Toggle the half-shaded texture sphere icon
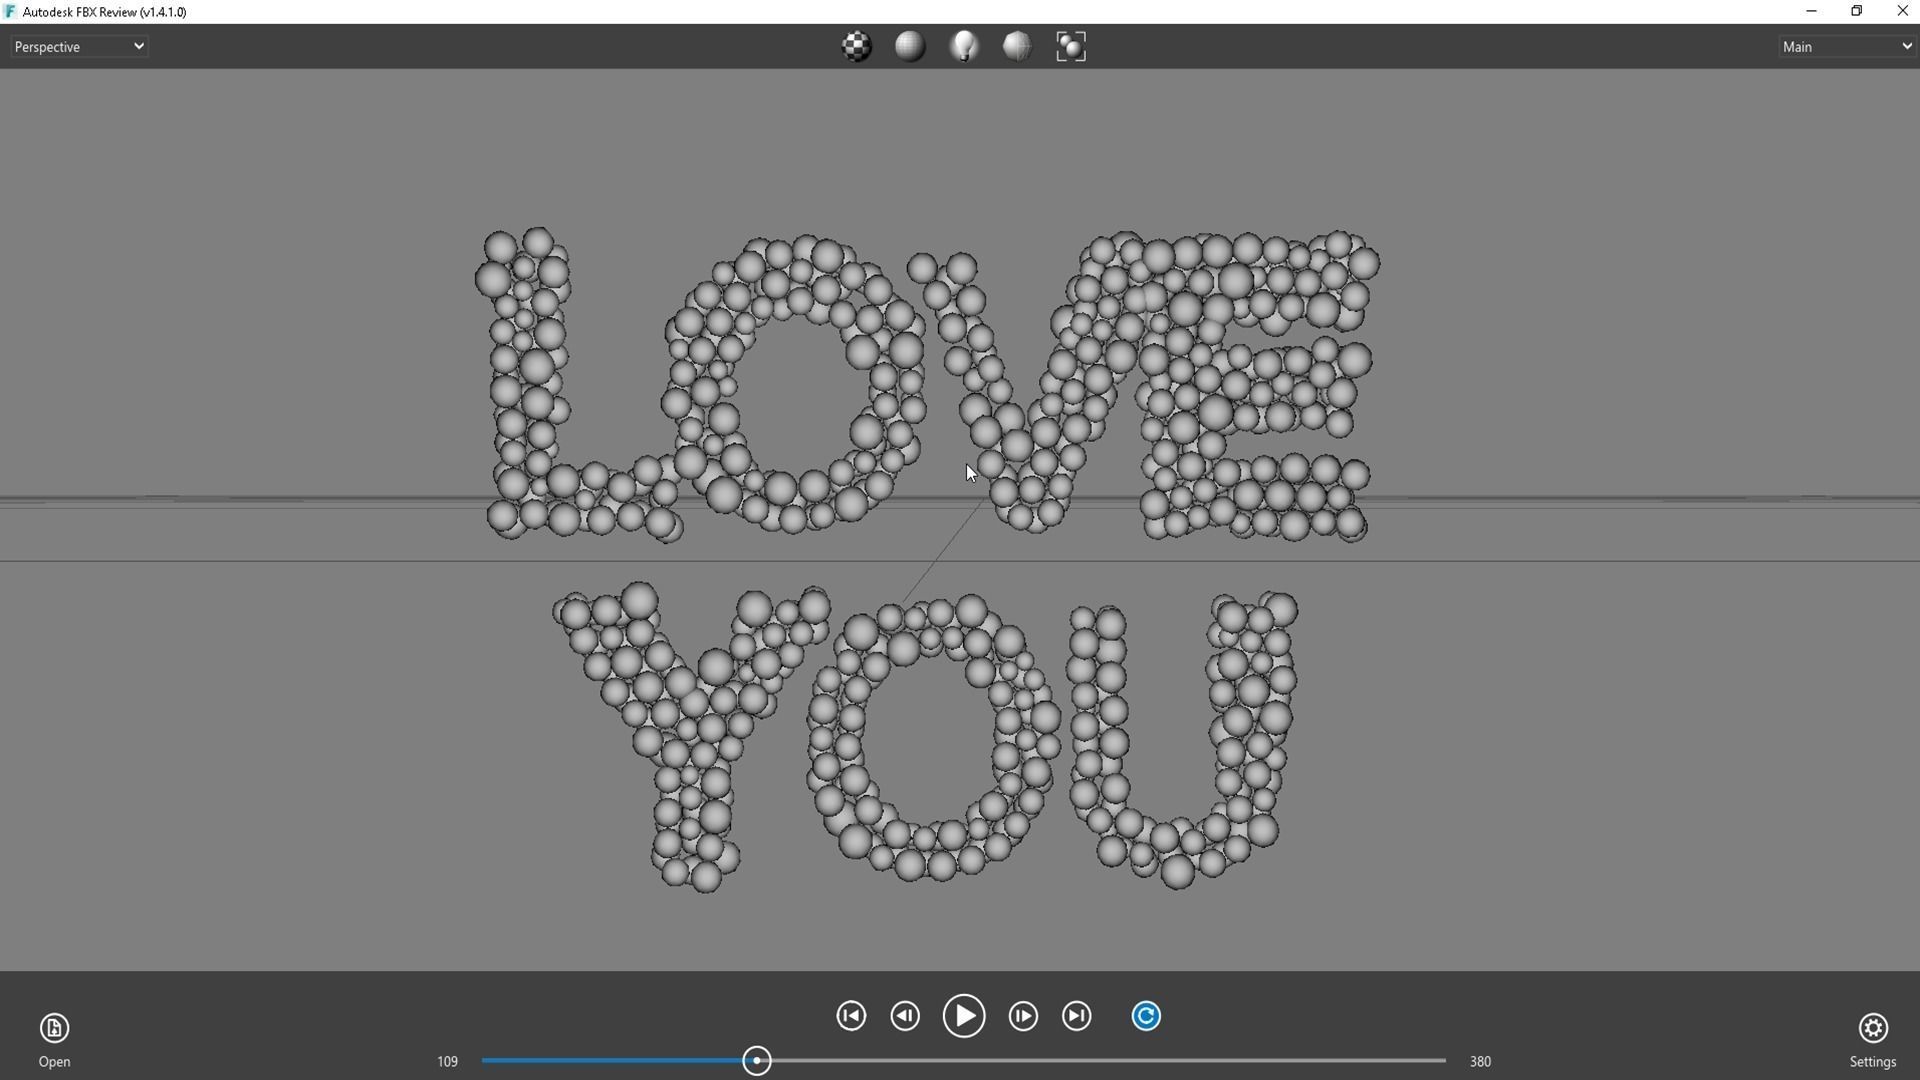1920x1080 pixels. (x=1017, y=46)
